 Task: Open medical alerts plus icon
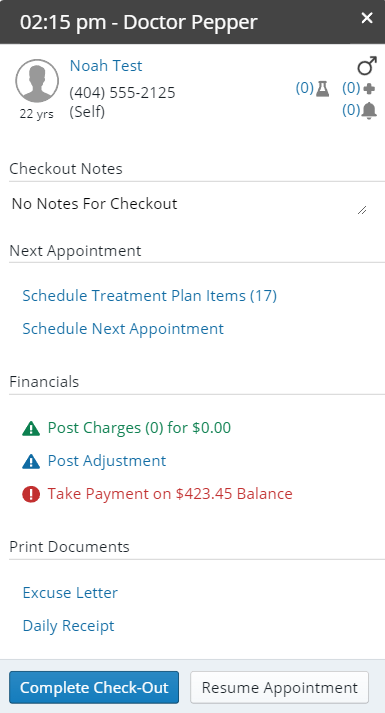[370, 88]
